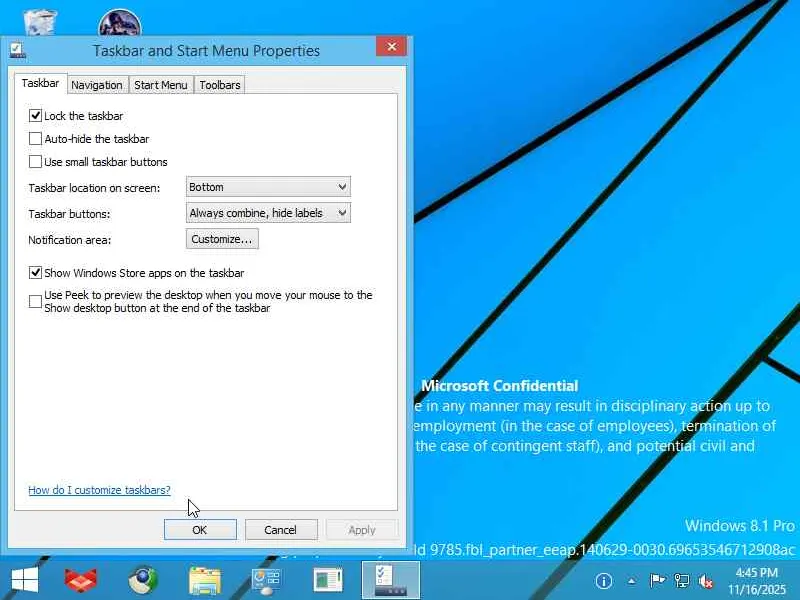Show hidden tray icons arrow

point(632,581)
